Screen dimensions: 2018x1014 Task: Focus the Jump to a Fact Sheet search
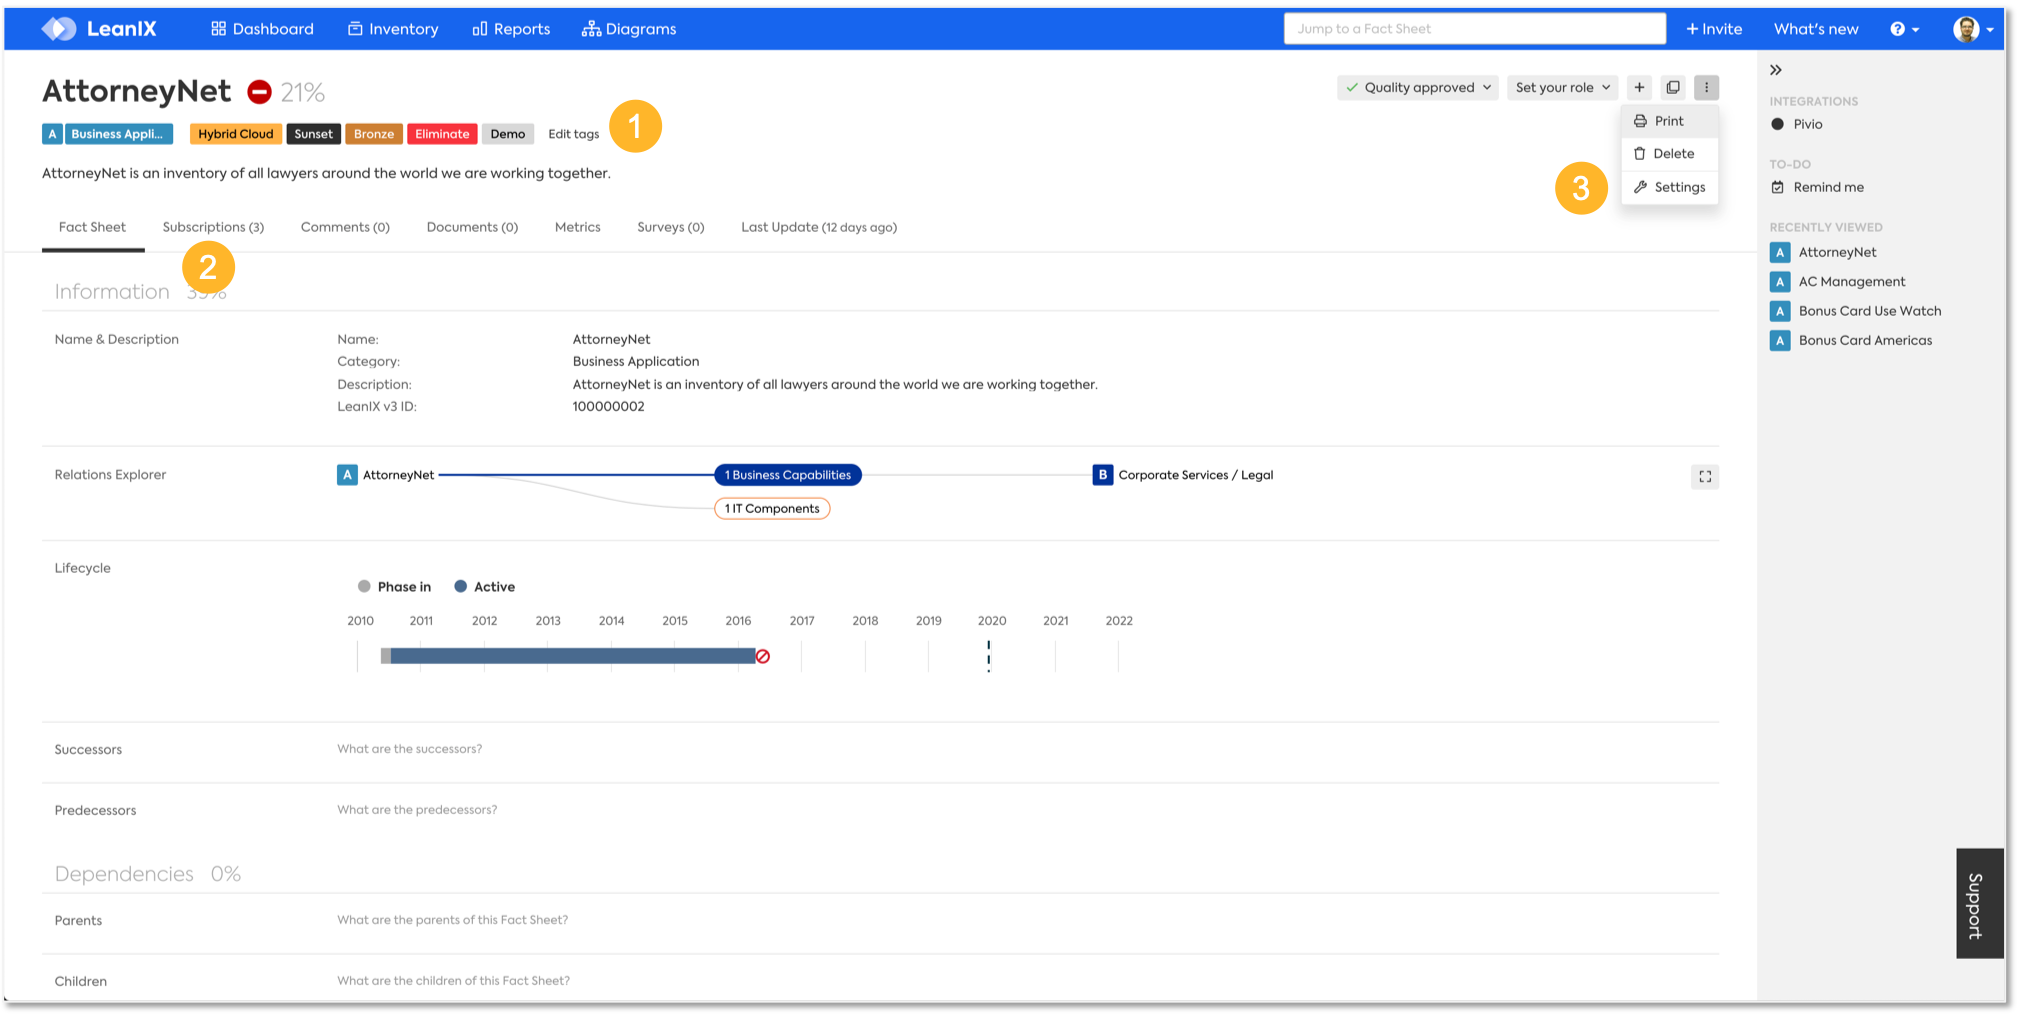pos(1474,29)
